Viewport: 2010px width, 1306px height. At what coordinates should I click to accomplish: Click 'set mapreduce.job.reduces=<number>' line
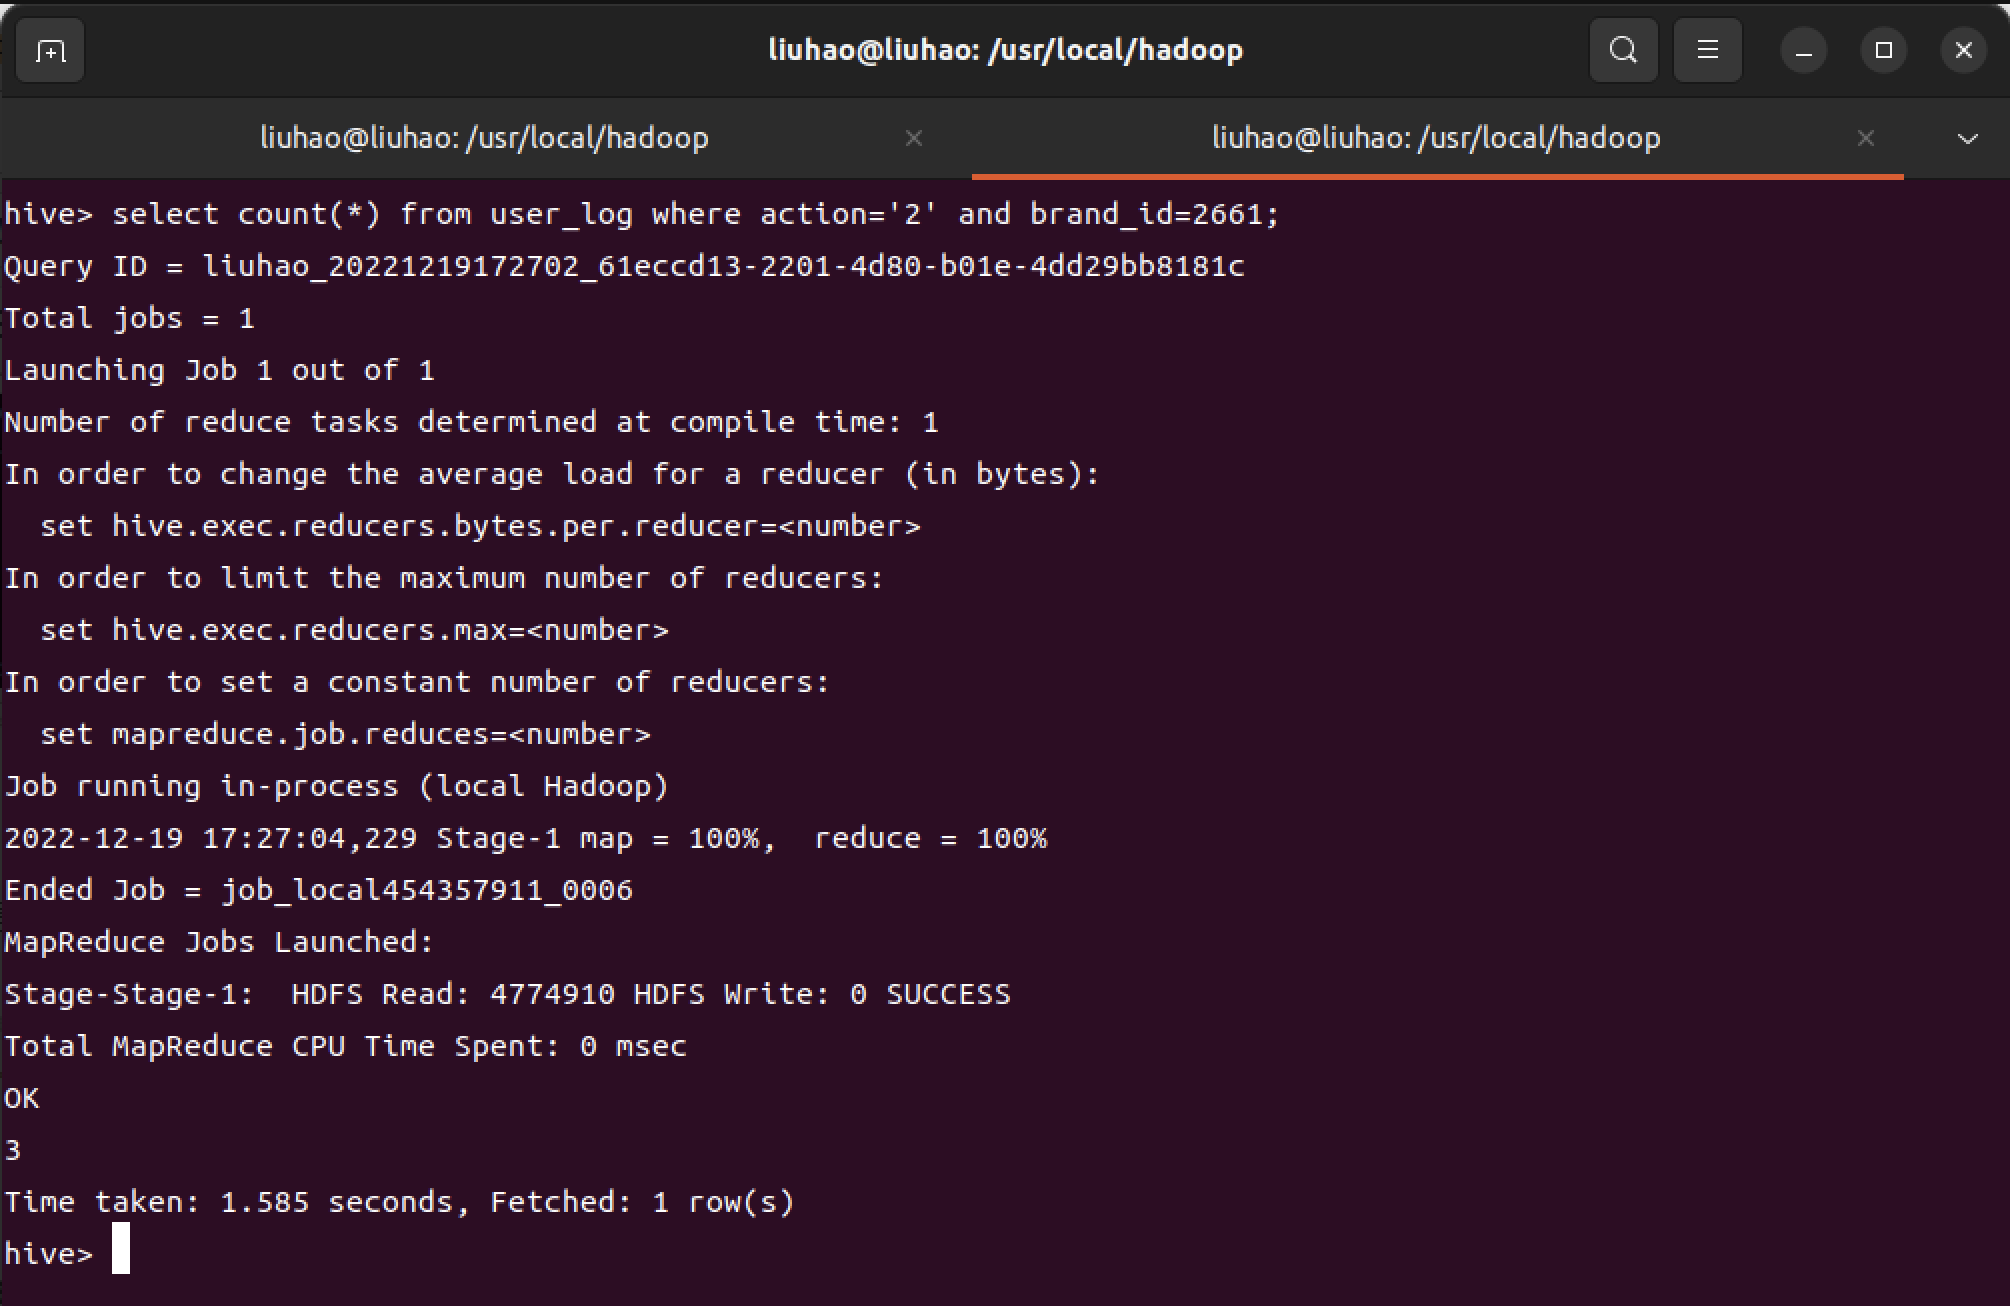click(x=345, y=734)
